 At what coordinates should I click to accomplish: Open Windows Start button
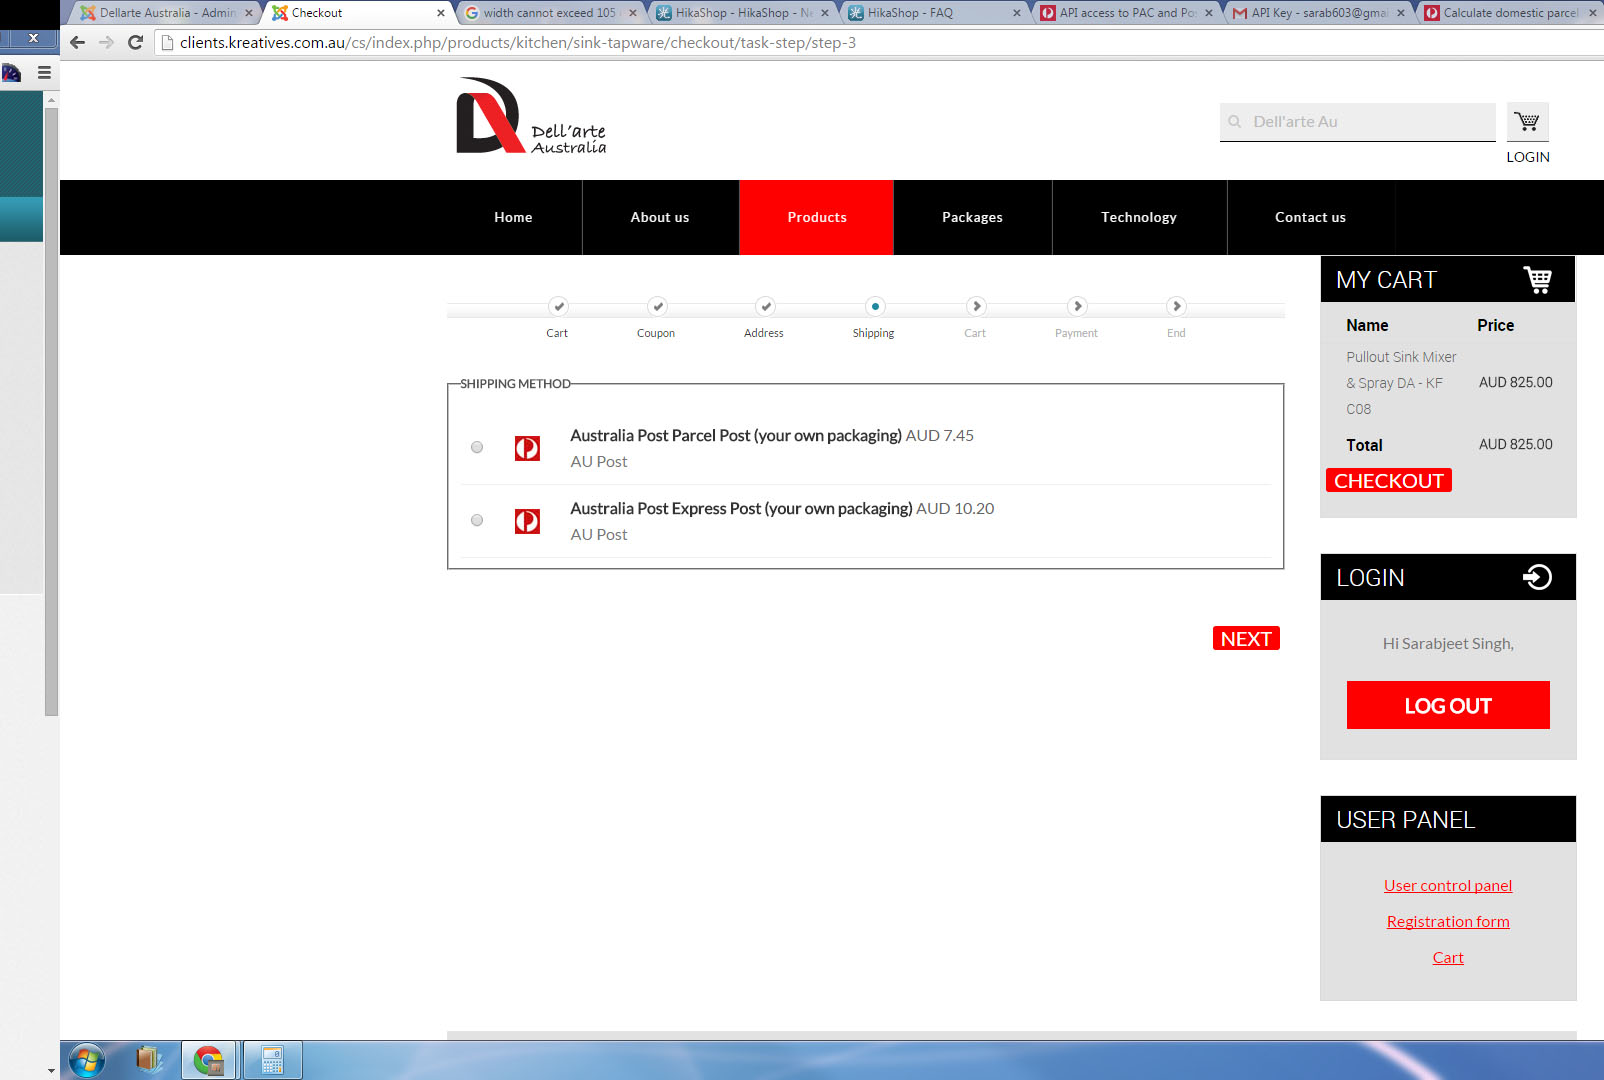click(x=87, y=1060)
